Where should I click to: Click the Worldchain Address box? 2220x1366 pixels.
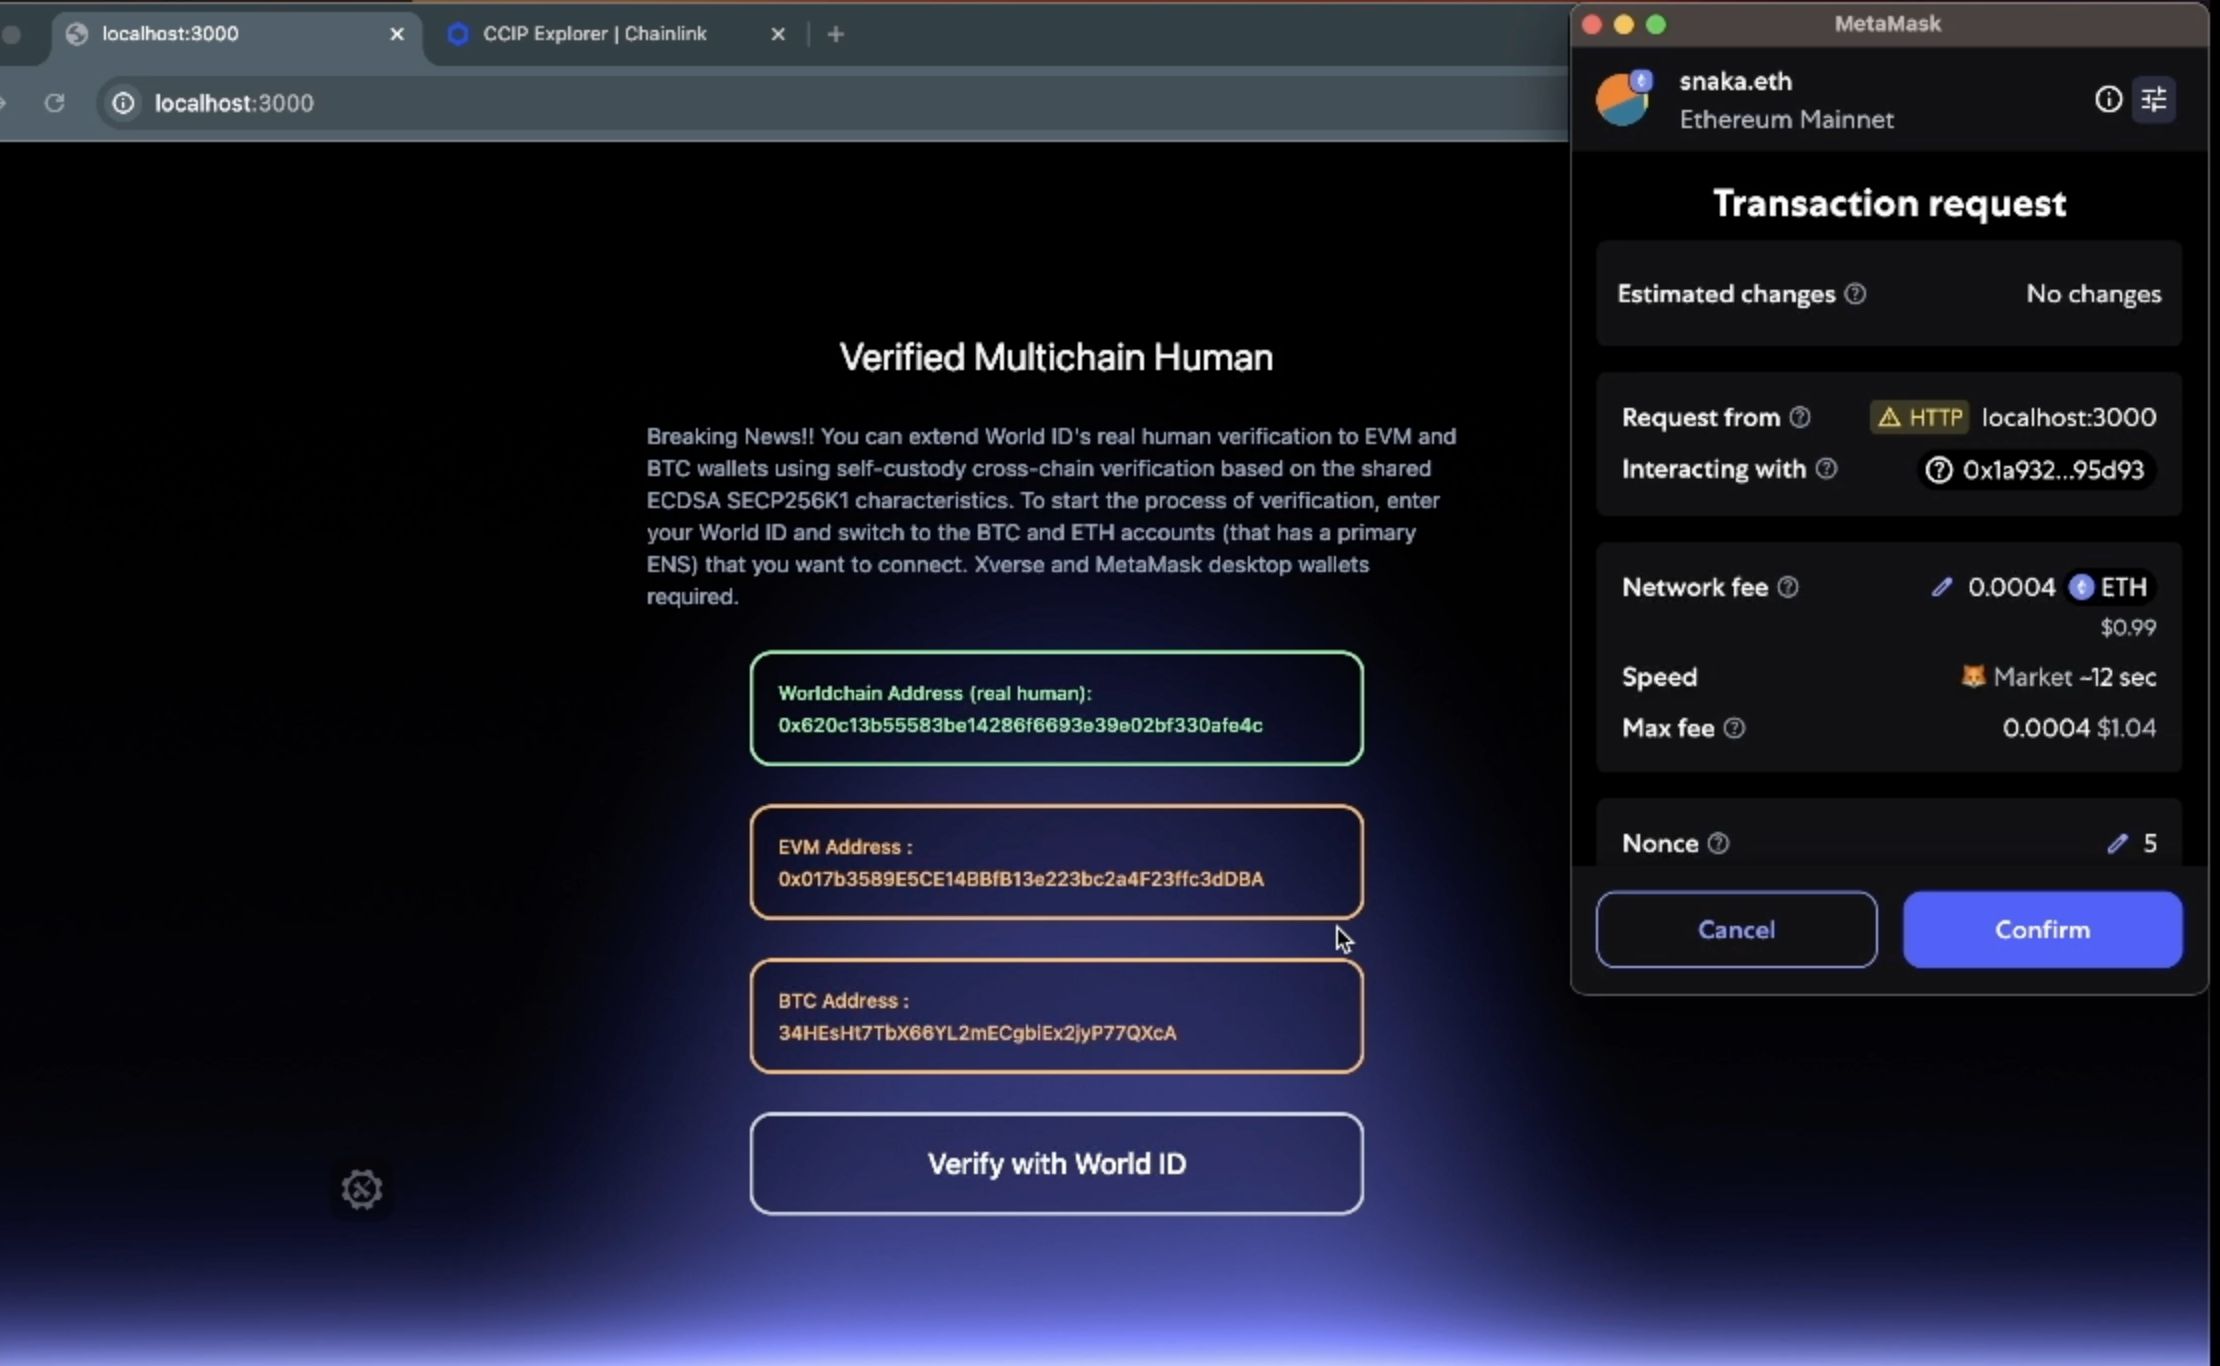tap(1056, 708)
